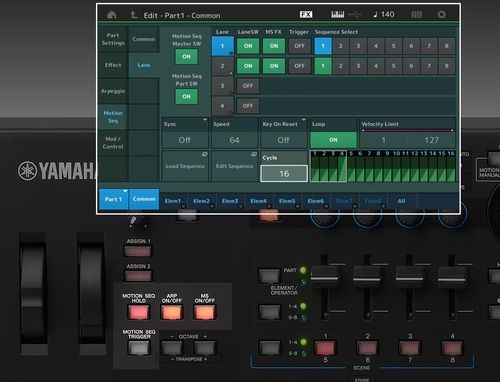
Task: Click step 12 in the sequence graph
Action: click(x=415, y=166)
